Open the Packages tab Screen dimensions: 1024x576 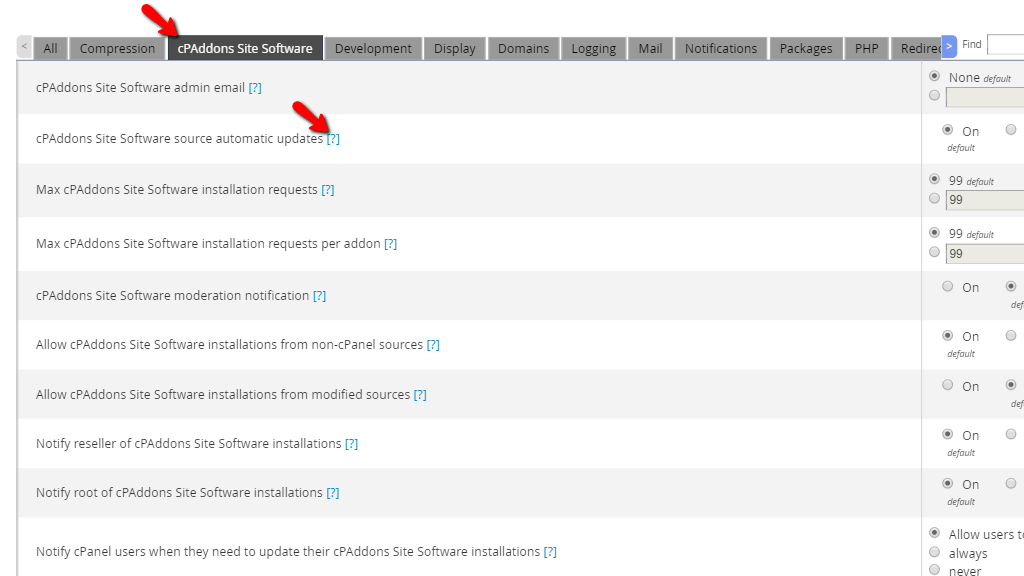click(x=806, y=48)
